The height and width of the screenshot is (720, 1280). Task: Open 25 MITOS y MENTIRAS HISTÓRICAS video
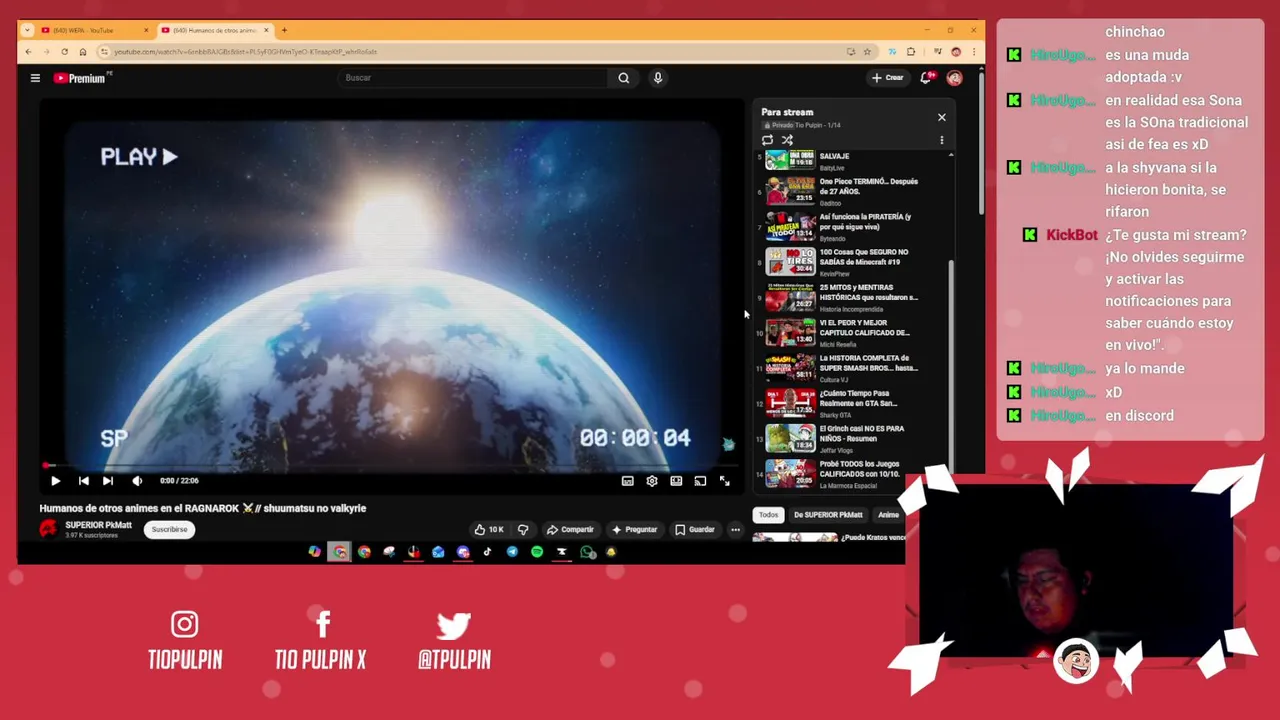pos(849,297)
